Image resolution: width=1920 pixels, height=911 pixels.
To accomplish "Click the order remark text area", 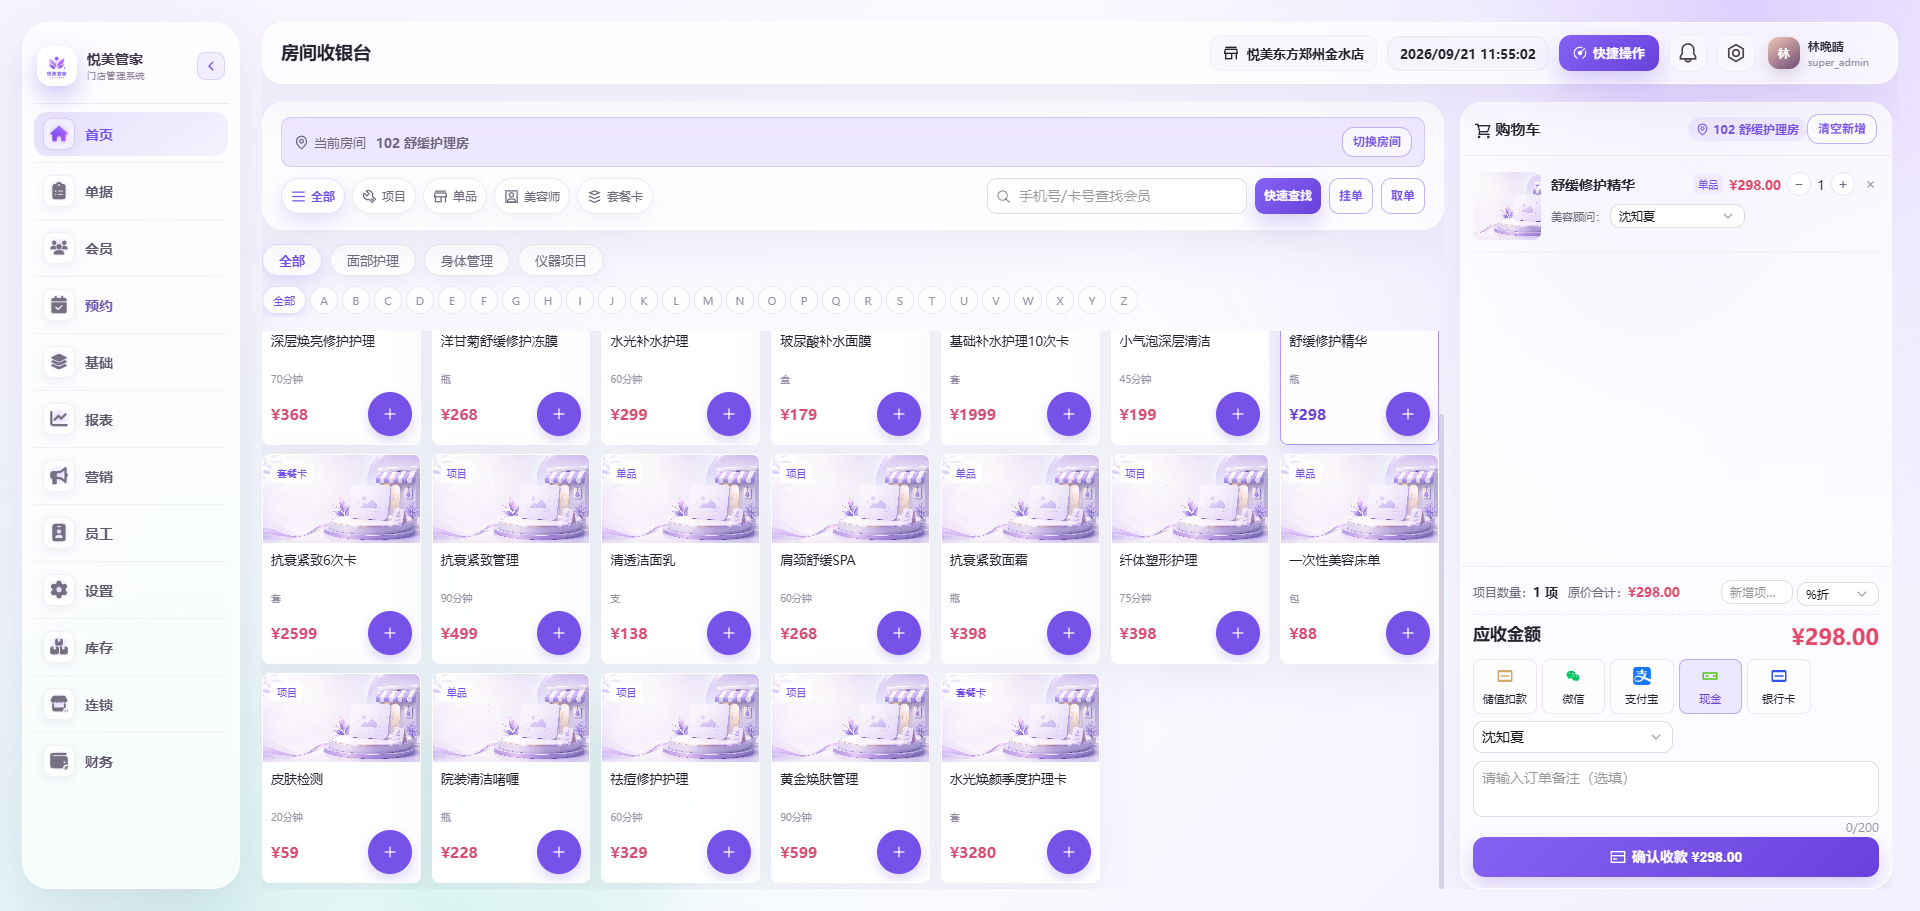I will pos(1676,790).
